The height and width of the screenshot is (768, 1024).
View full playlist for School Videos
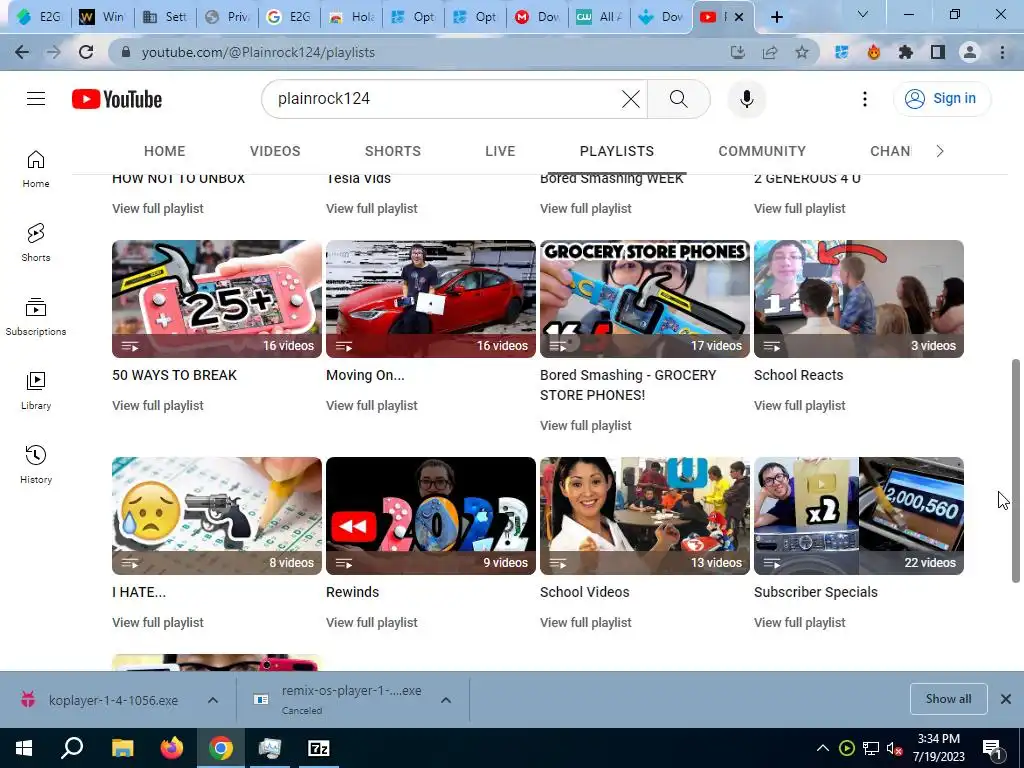(586, 622)
